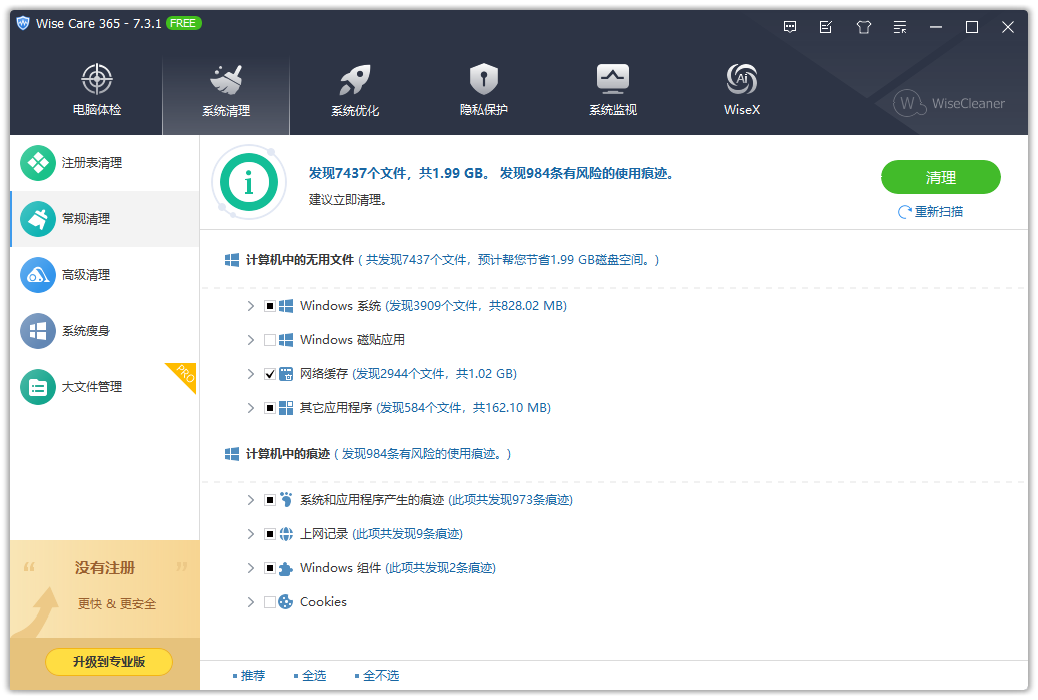Select 全不选 to deselect everything
The image size is (1038, 700).
coord(381,675)
